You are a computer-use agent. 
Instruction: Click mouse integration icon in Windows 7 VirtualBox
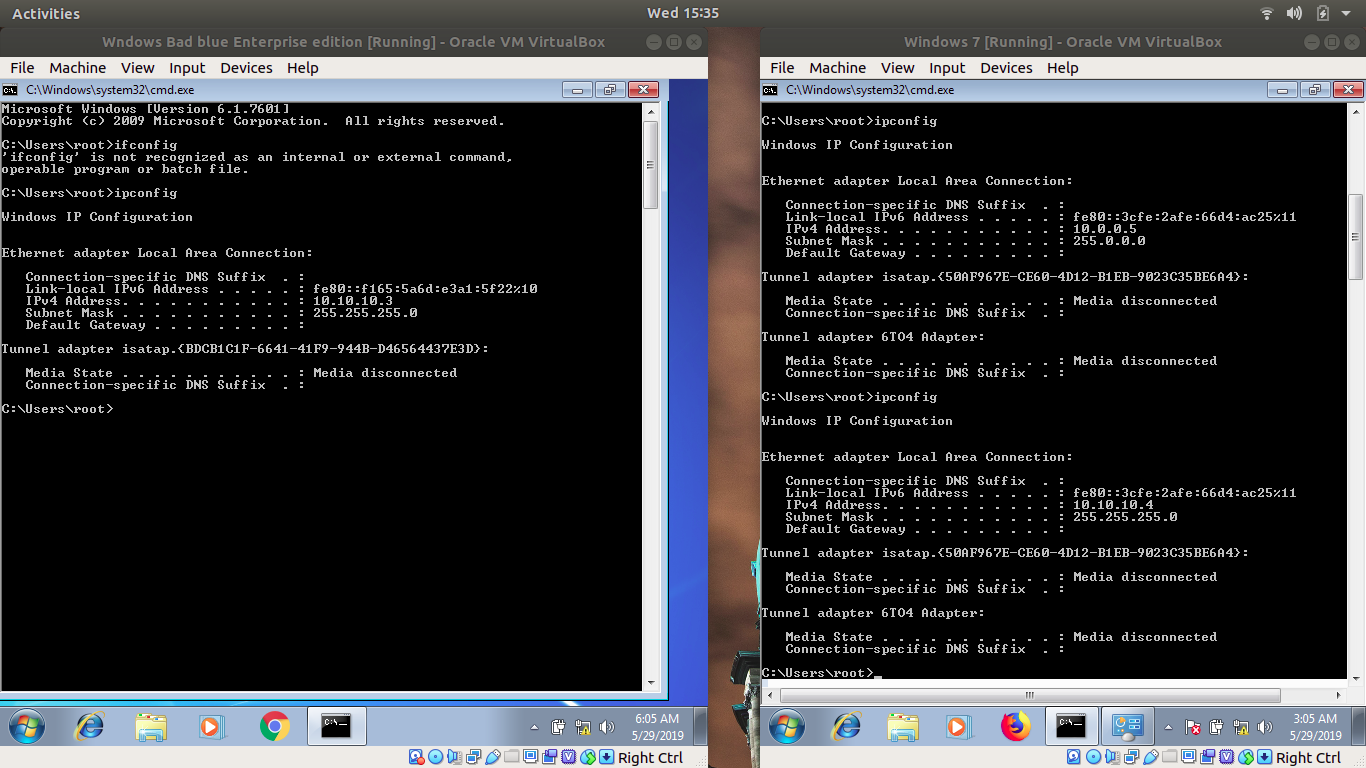(x=1246, y=757)
